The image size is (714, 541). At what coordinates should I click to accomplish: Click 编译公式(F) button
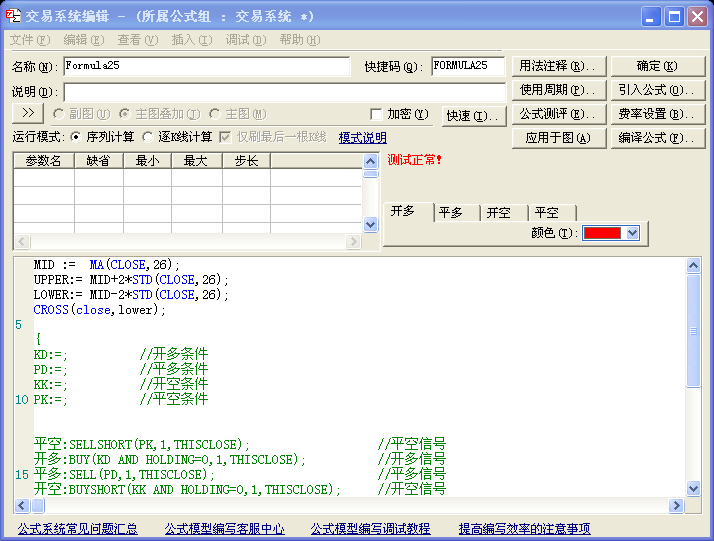tap(658, 138)
